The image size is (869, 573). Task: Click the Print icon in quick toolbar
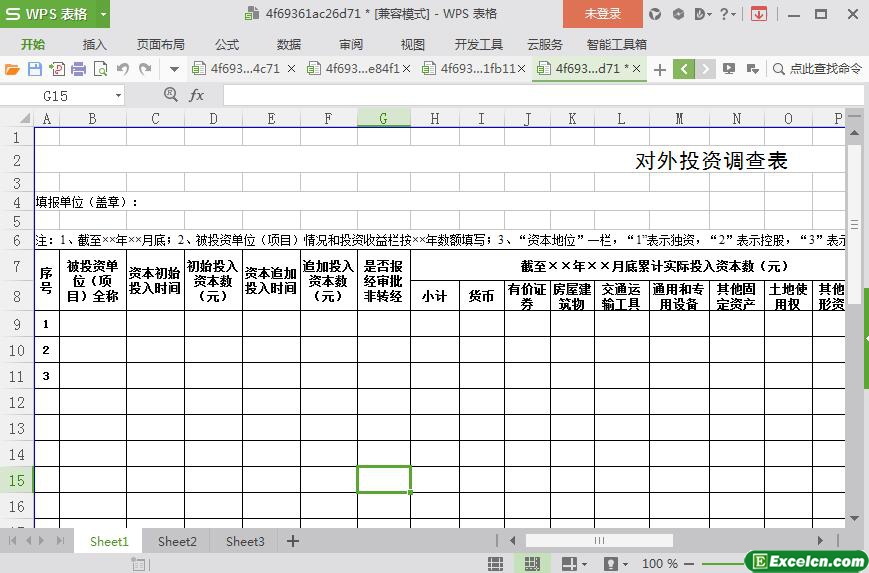click(78, 69)
